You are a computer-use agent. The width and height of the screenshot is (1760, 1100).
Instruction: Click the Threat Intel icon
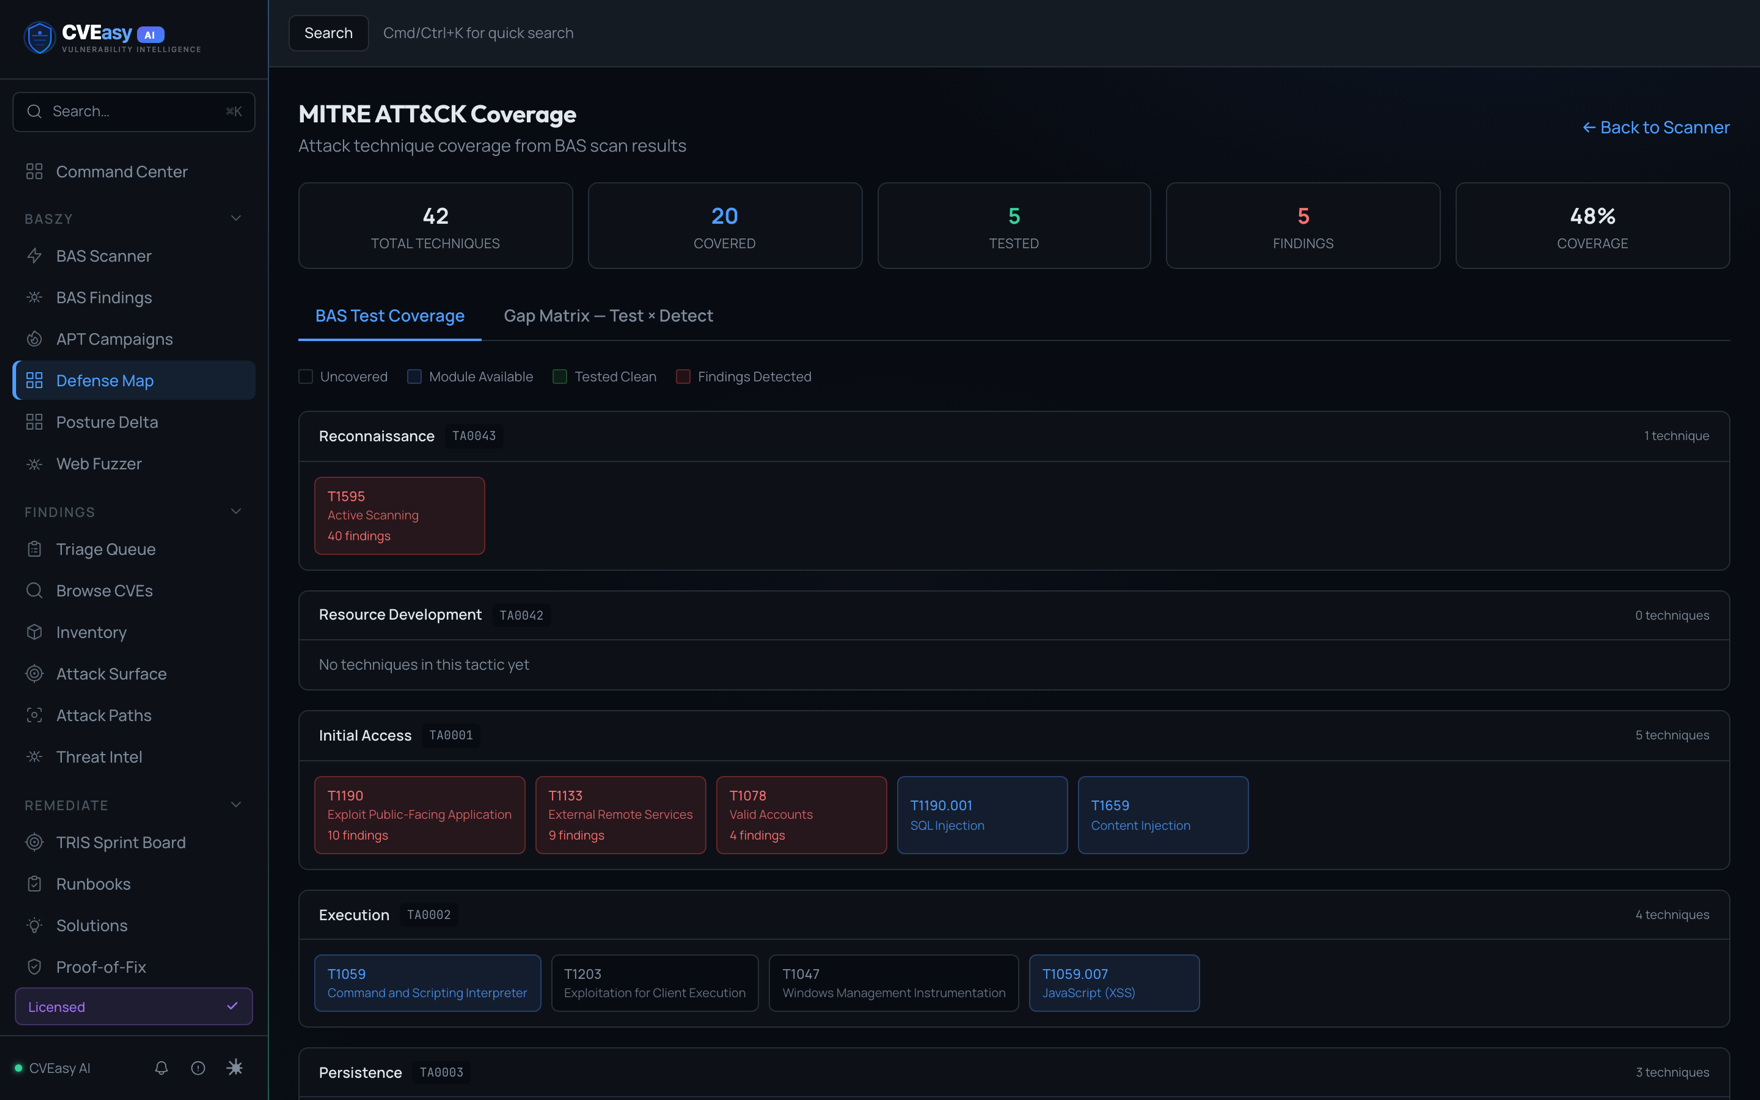pyautogui.click(x=34, y=757)
